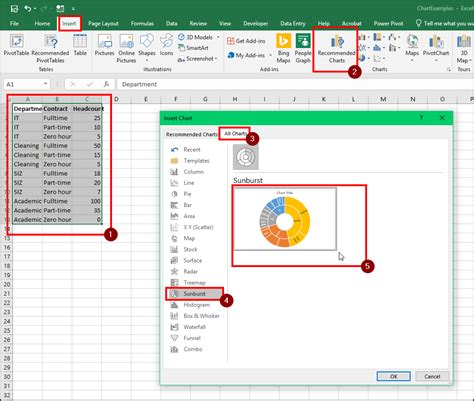Select Templates chart category
The height and width of the screenshot is (401, 474).
(x=195, y=161)
